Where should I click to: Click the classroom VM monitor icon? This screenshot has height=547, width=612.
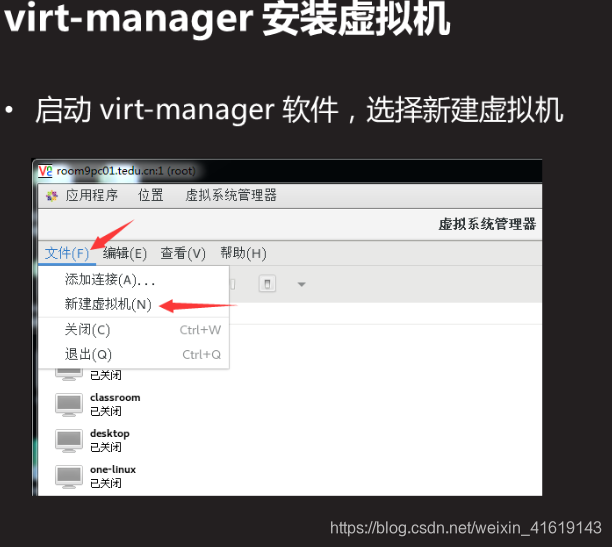(69, 404)
